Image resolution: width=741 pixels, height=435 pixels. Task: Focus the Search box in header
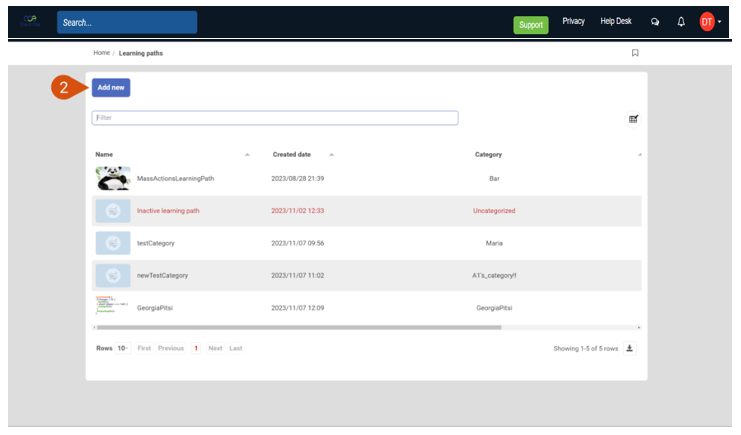coord(127,22)
